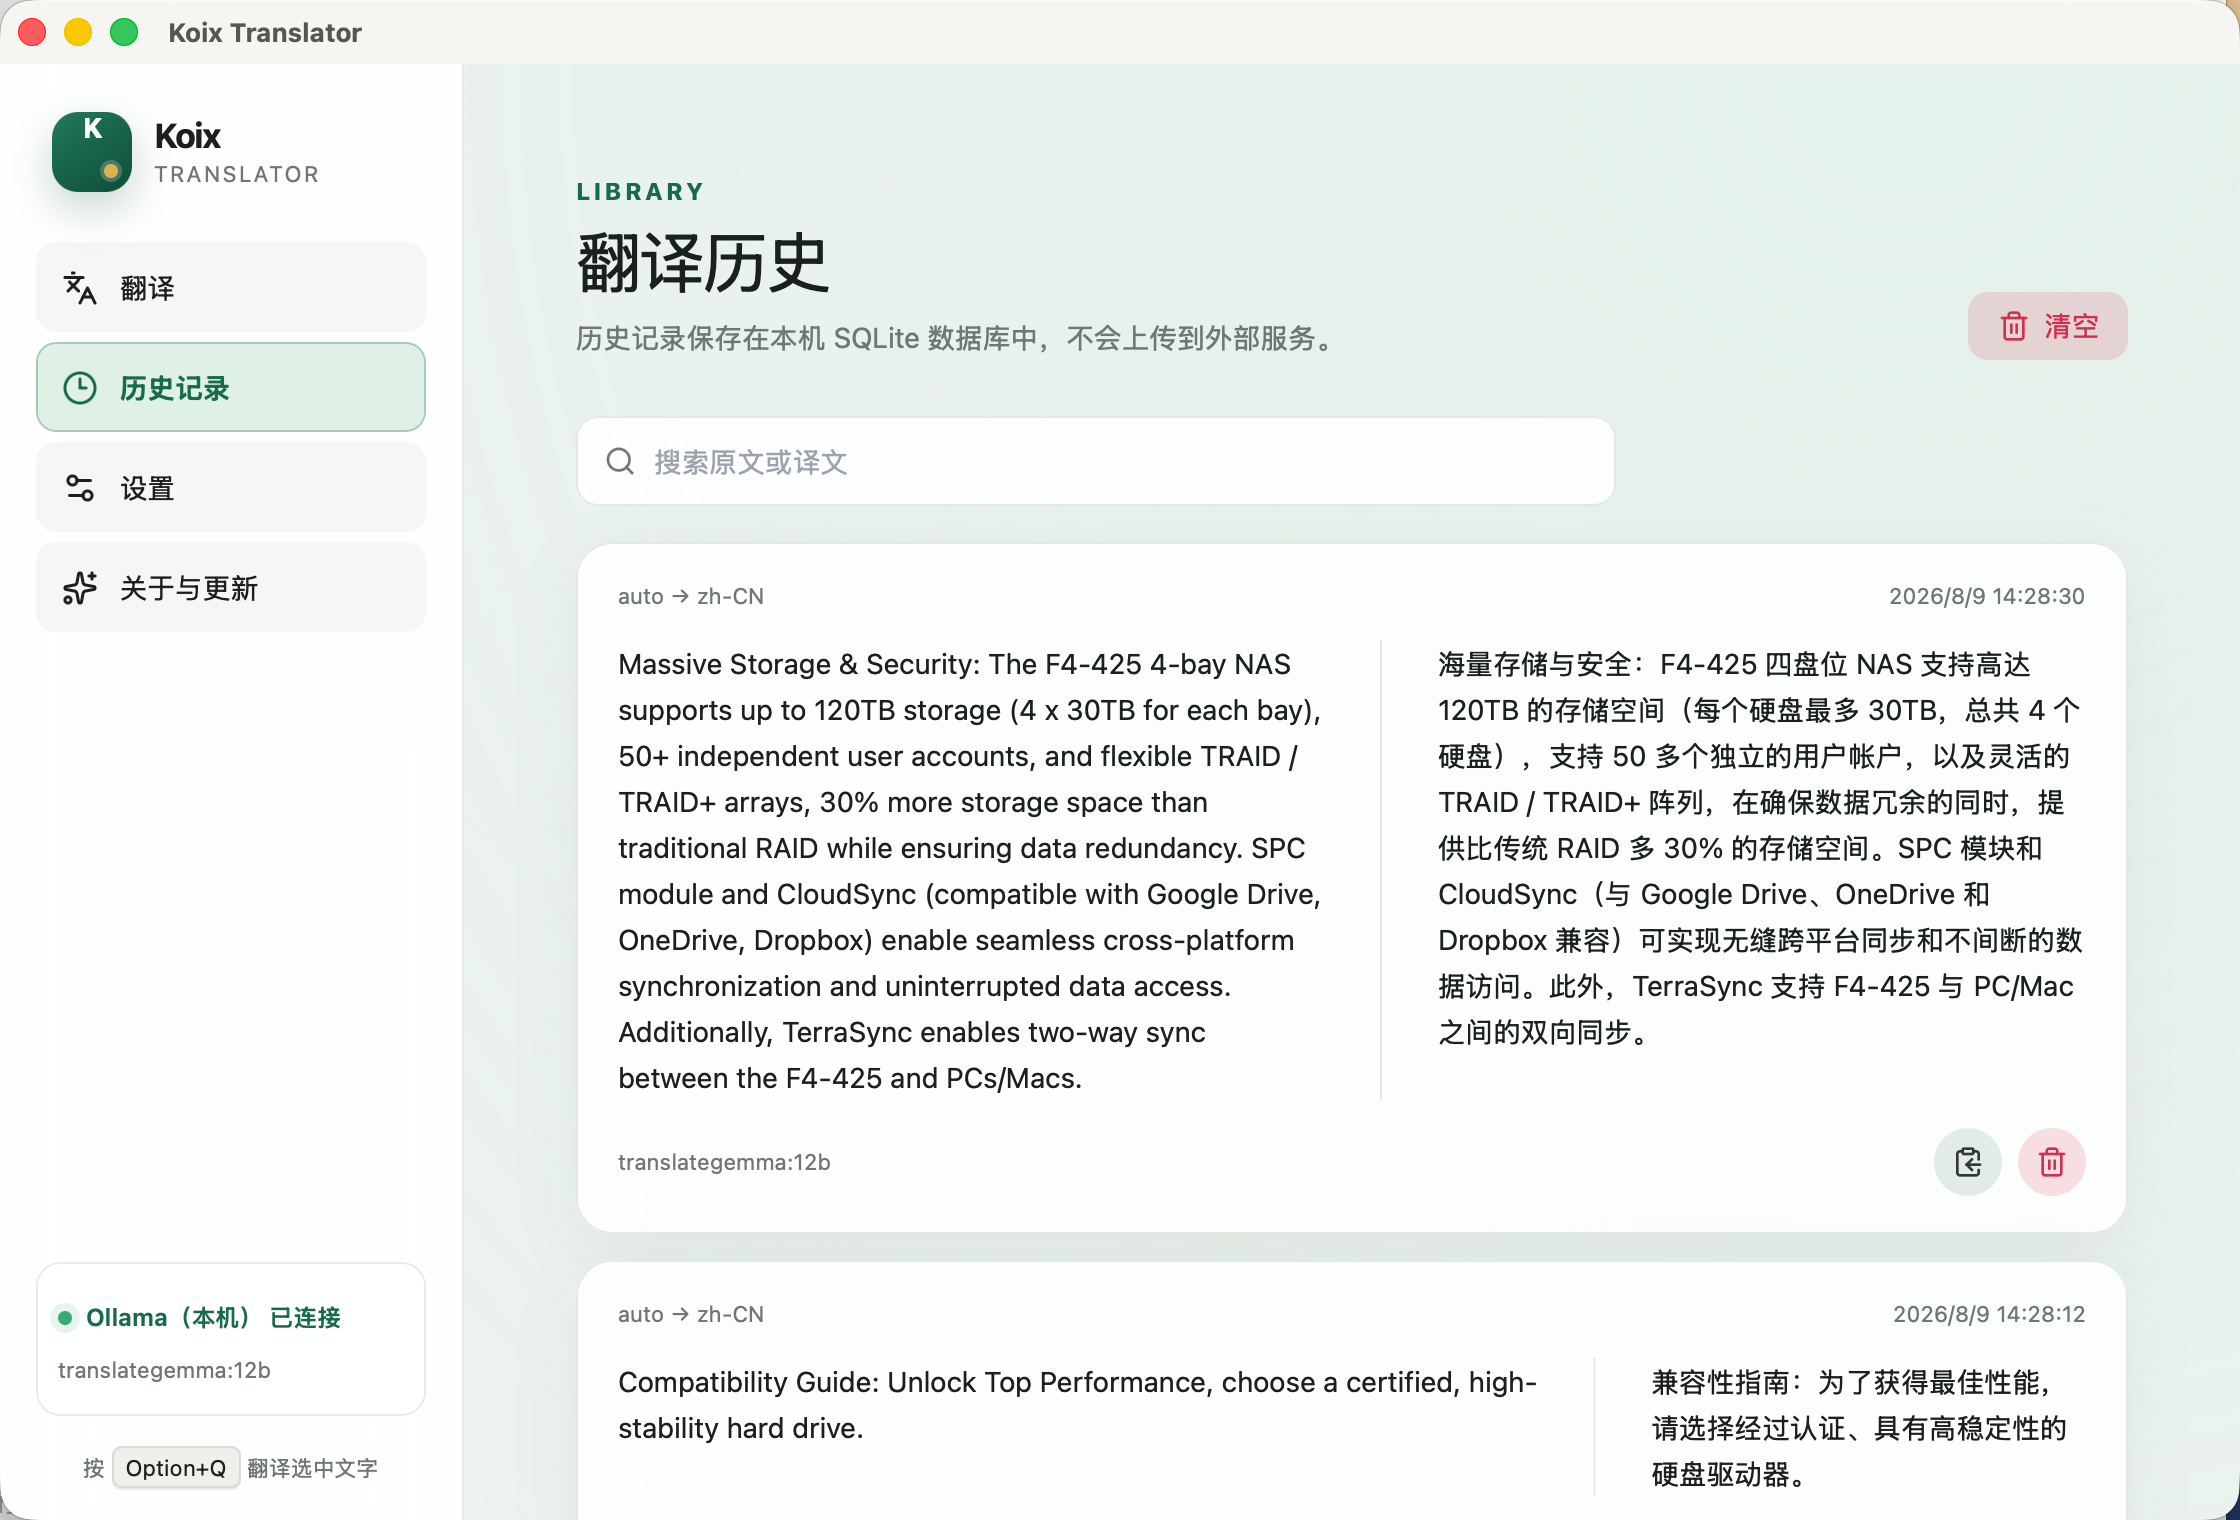Screen dimensions: 2240x1520
Task: Click the LIBRARY section label
Action: click(640, 192)
